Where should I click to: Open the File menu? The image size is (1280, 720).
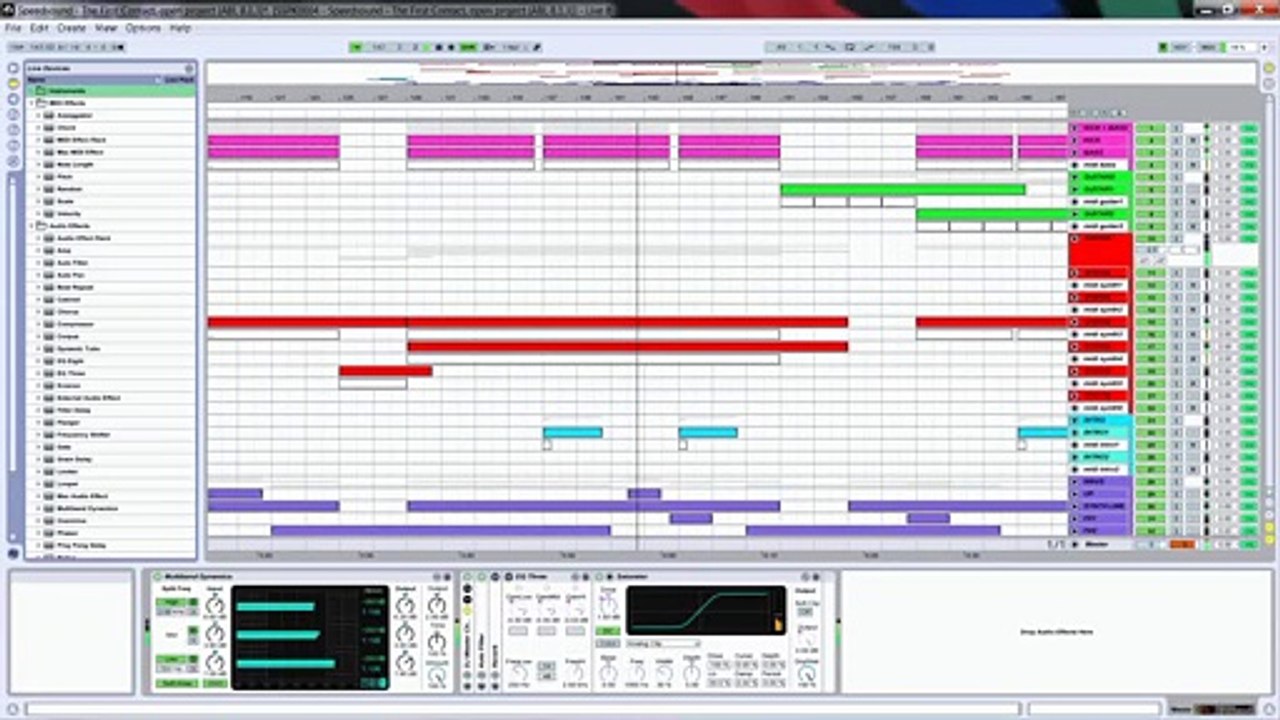tap(13, 28)
